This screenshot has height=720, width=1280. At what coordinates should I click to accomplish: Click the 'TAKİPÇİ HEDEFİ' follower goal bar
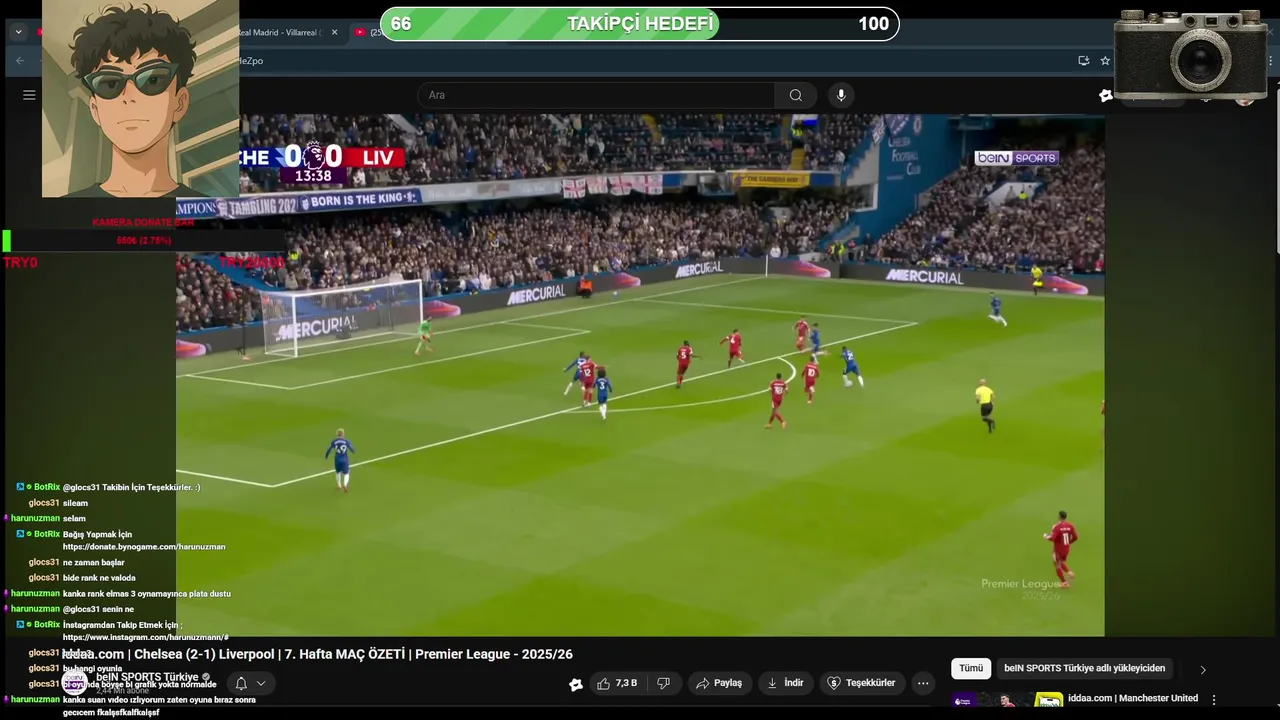(640, 24)
